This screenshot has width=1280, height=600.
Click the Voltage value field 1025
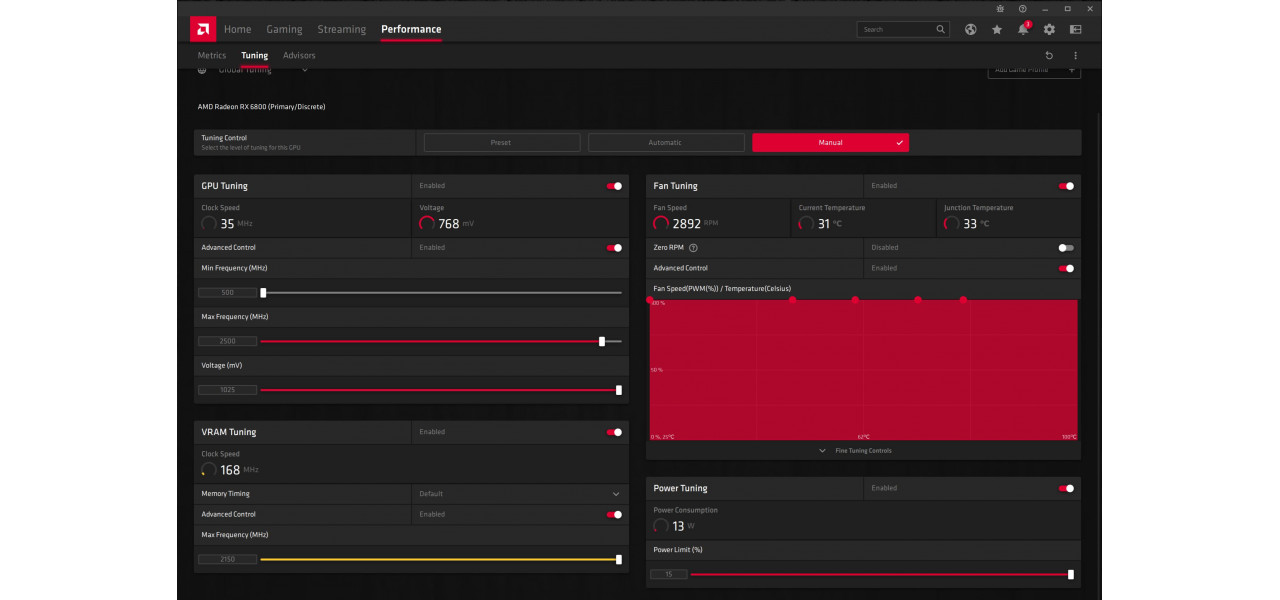[x=228, y=390]
